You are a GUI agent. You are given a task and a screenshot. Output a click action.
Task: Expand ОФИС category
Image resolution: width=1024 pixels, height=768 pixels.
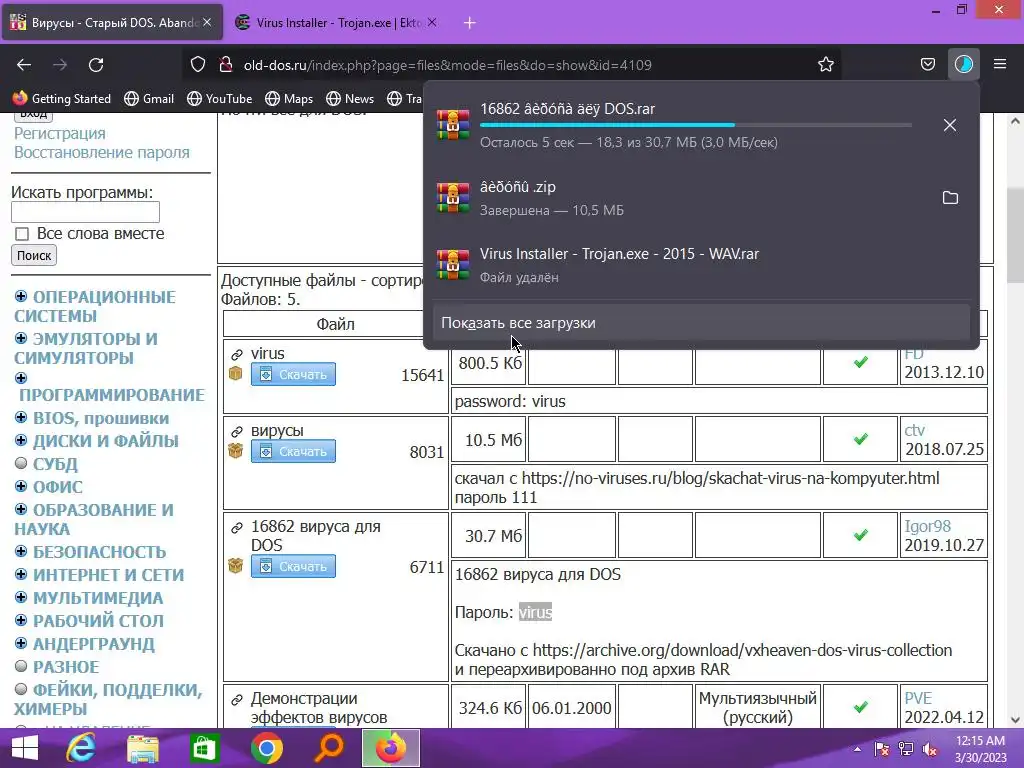tap(21, 486)
